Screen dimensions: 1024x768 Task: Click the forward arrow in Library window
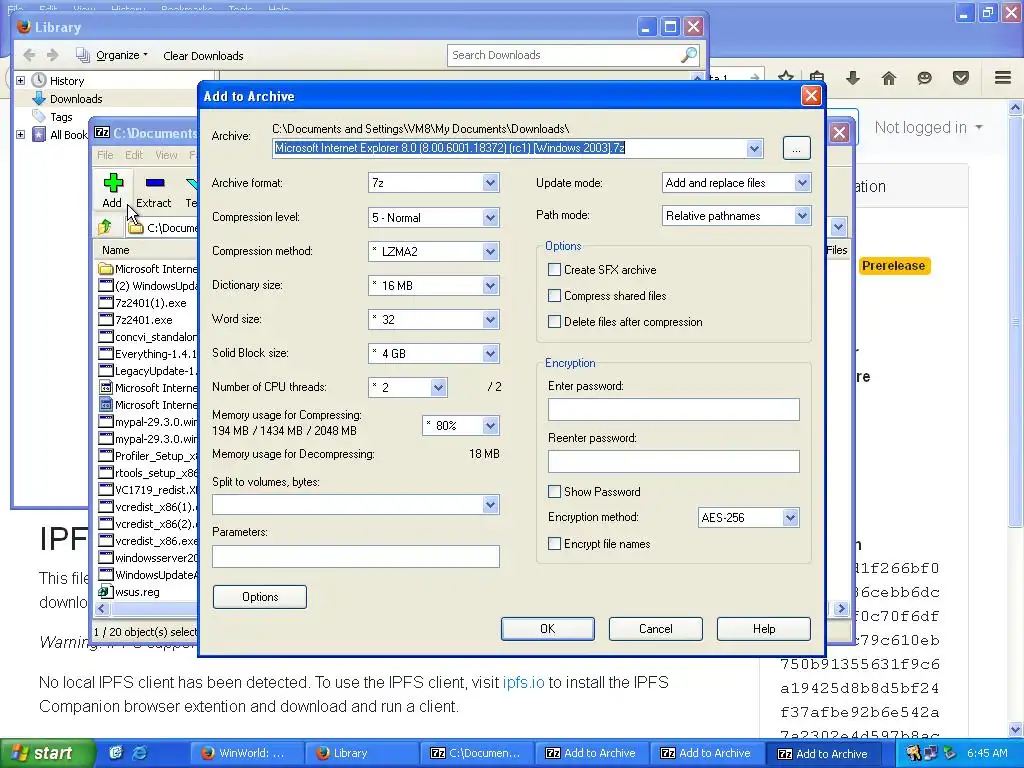coord(53,55)
